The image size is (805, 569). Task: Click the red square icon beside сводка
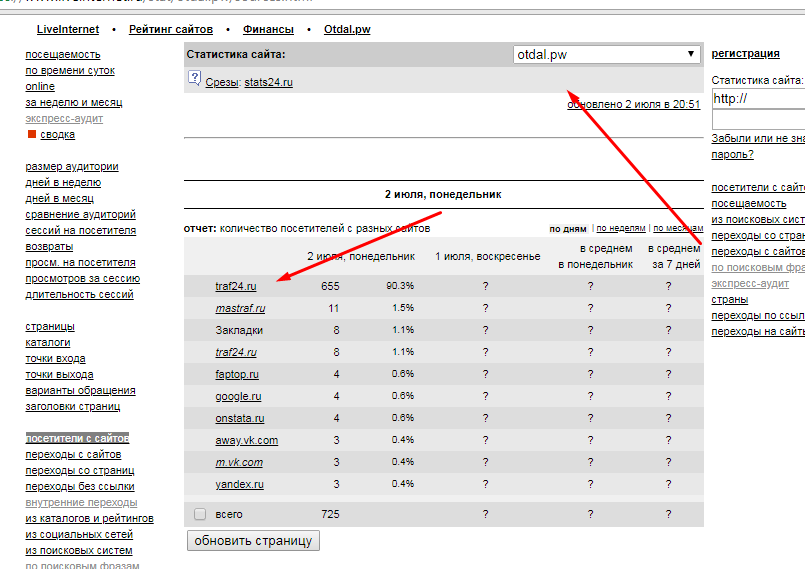coord(32,134)
